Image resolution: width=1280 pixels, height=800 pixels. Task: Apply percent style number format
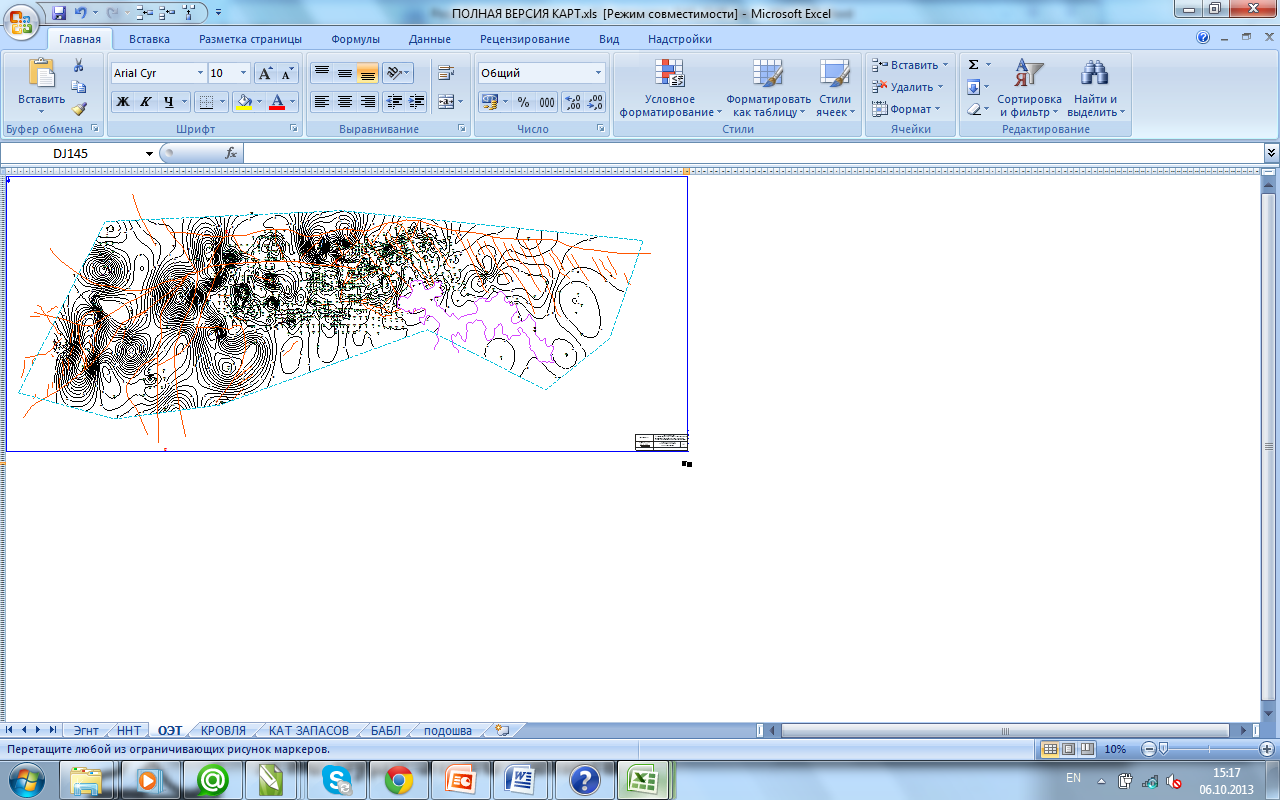click(x=523, y=102)
